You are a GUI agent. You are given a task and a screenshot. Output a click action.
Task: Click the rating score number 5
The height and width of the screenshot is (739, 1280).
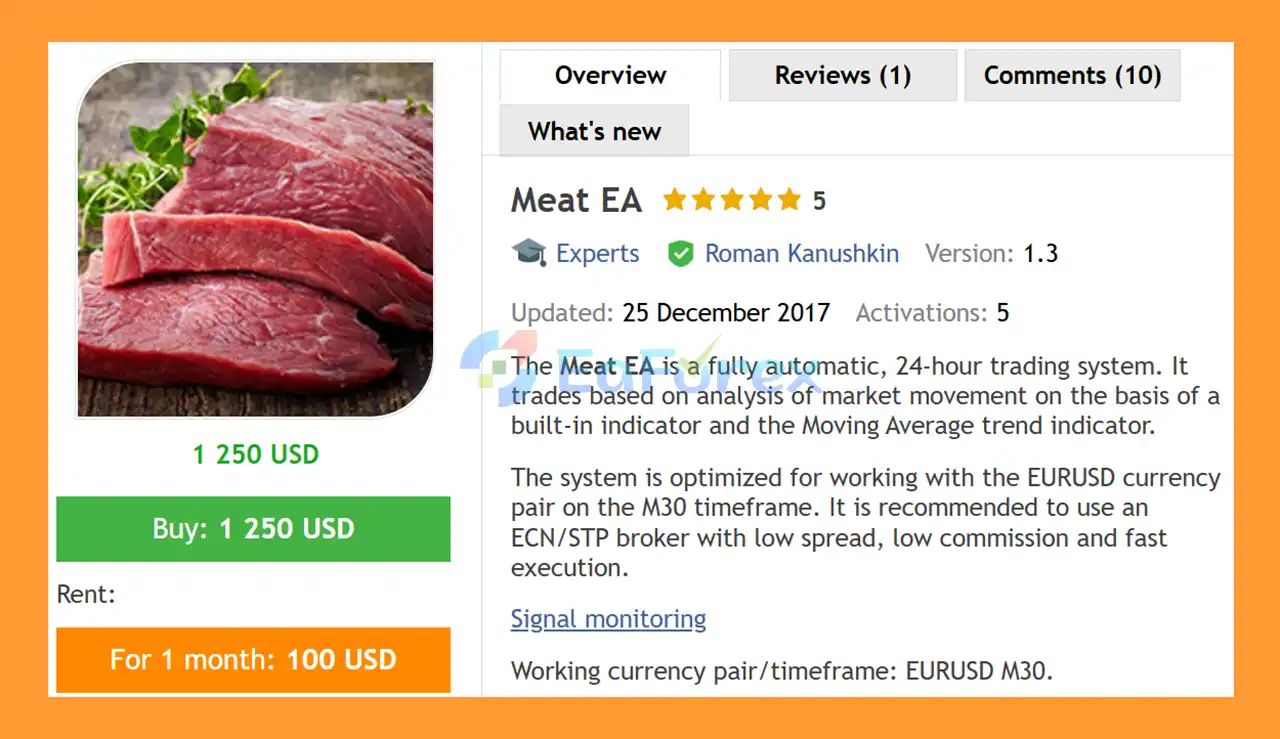click(818, 199)
